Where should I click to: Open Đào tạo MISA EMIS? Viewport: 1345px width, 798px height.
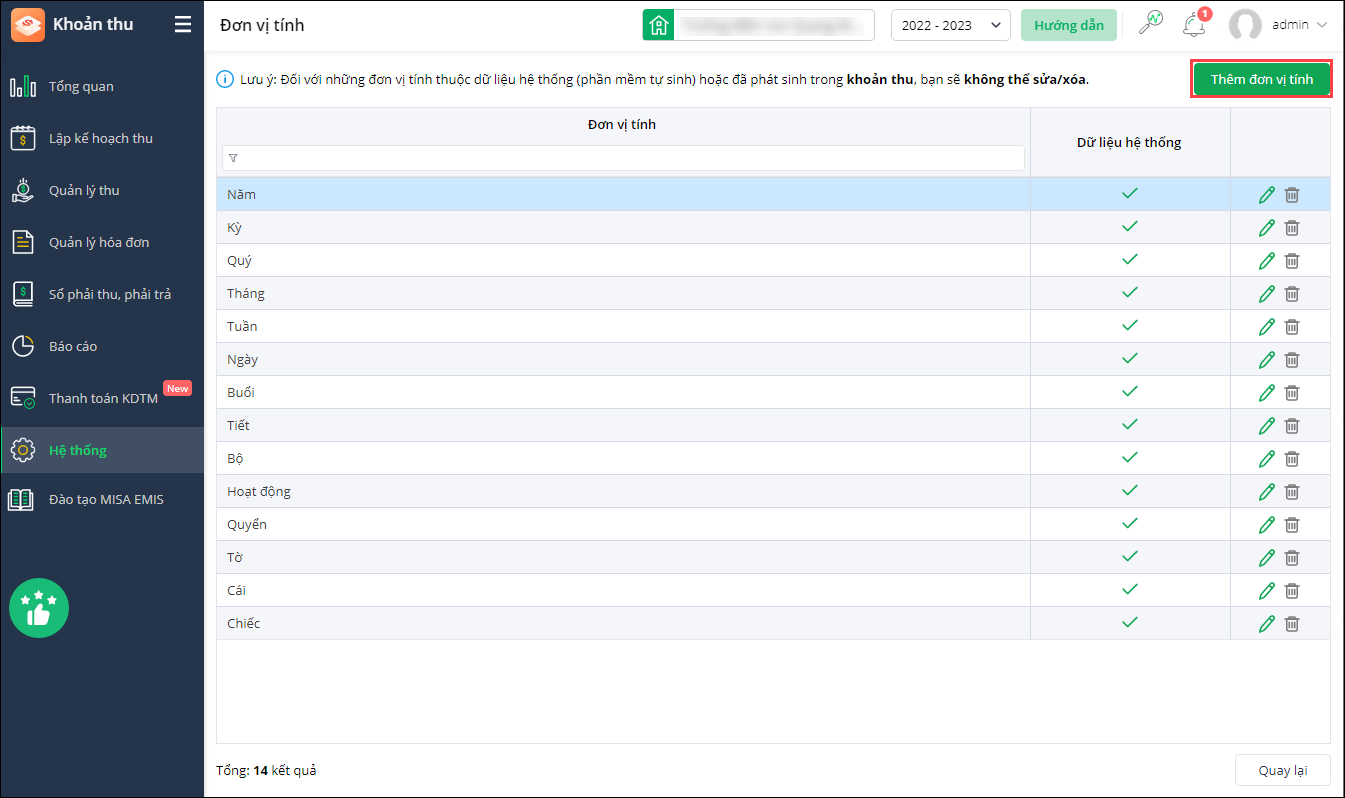coord(102,499)
